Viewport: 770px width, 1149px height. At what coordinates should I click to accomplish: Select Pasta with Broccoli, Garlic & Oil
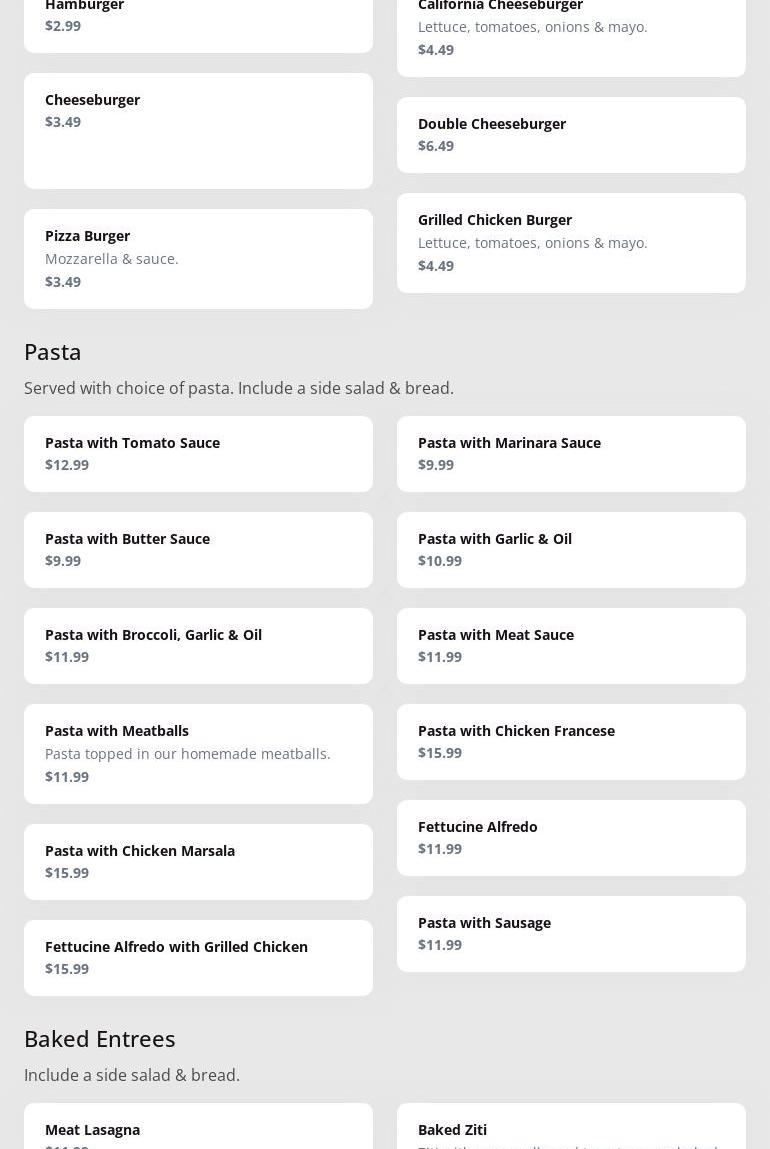tap(198, 646)
